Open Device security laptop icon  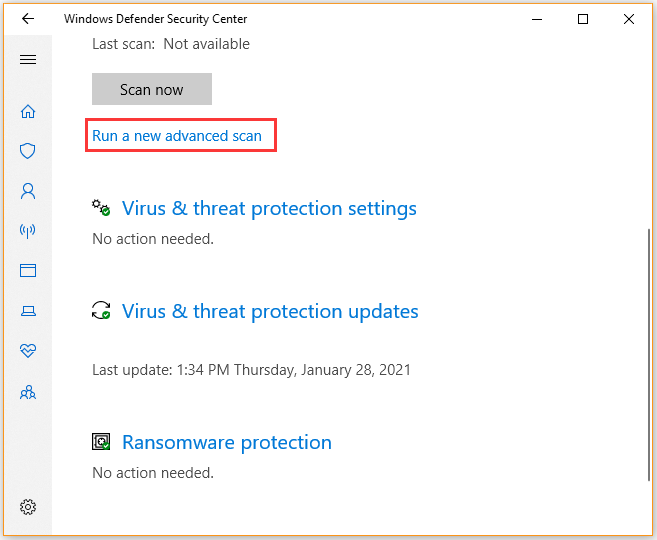[x=28, y=311]
